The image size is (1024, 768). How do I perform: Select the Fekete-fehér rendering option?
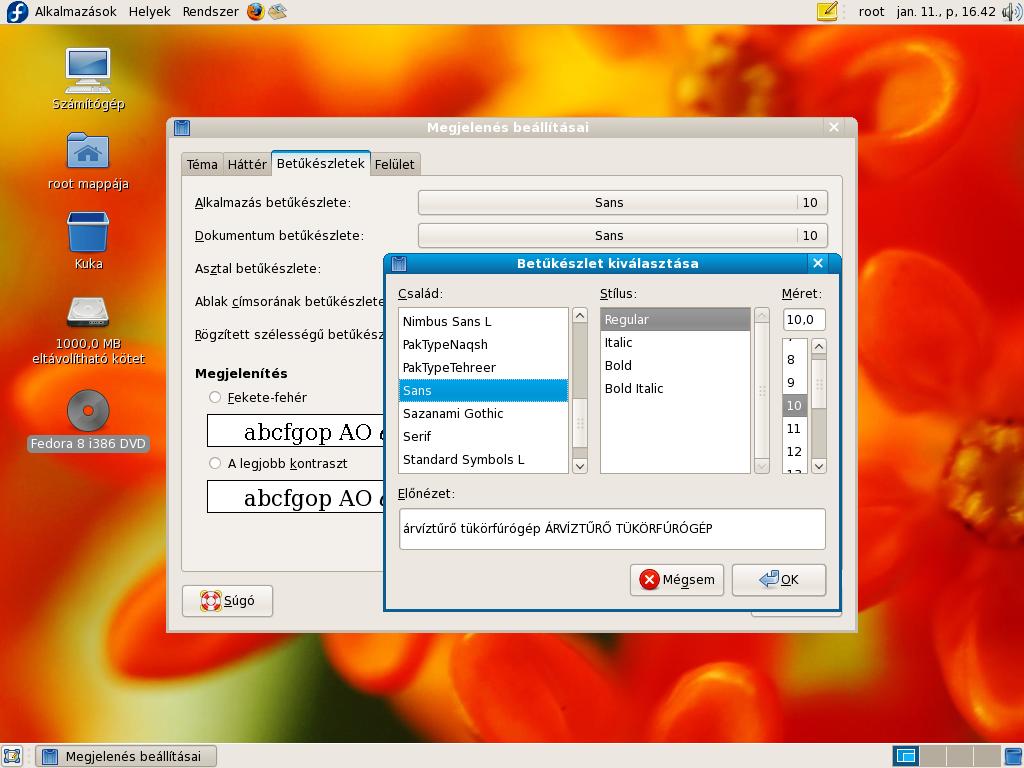(x=214, y=397)
